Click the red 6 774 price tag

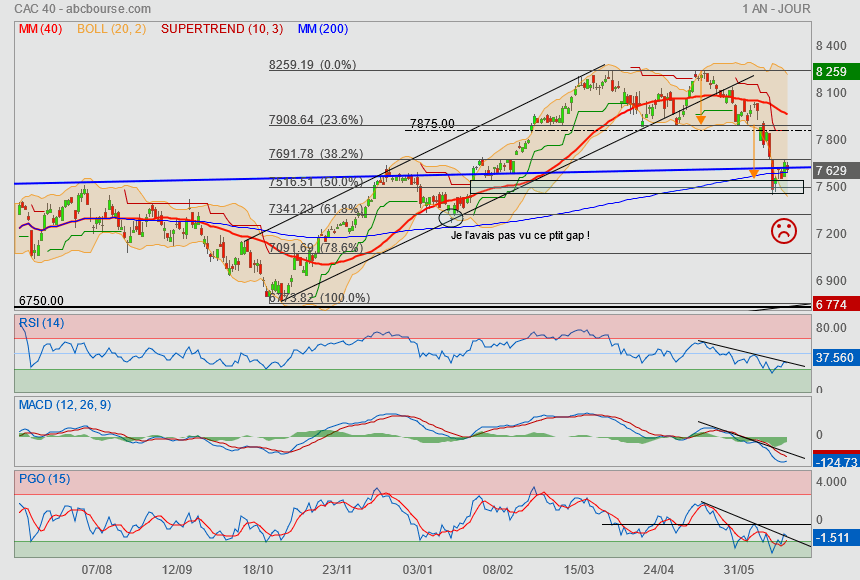tap(836, 305)
